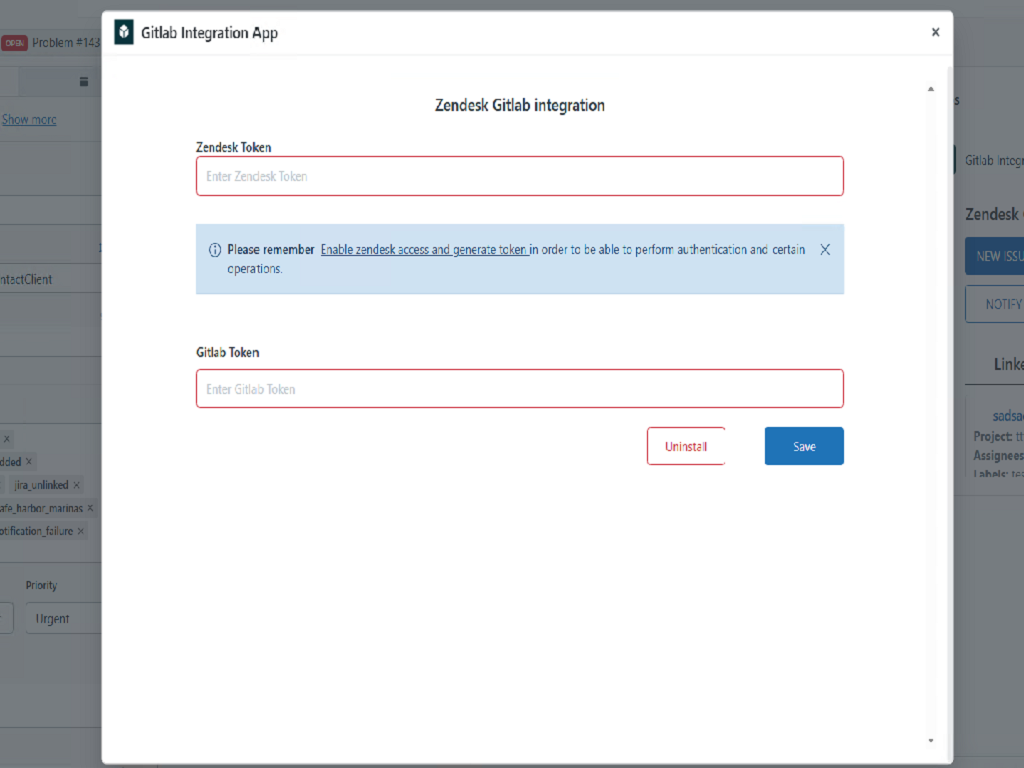Screen dimensions: 1024x768
Task: Click the scrollbar up arrow in modal
Action: point(930,88)
